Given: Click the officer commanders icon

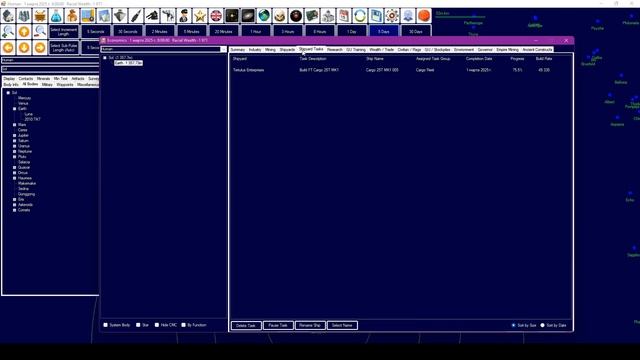Looking at the screenshot, I should pos(184,16).
